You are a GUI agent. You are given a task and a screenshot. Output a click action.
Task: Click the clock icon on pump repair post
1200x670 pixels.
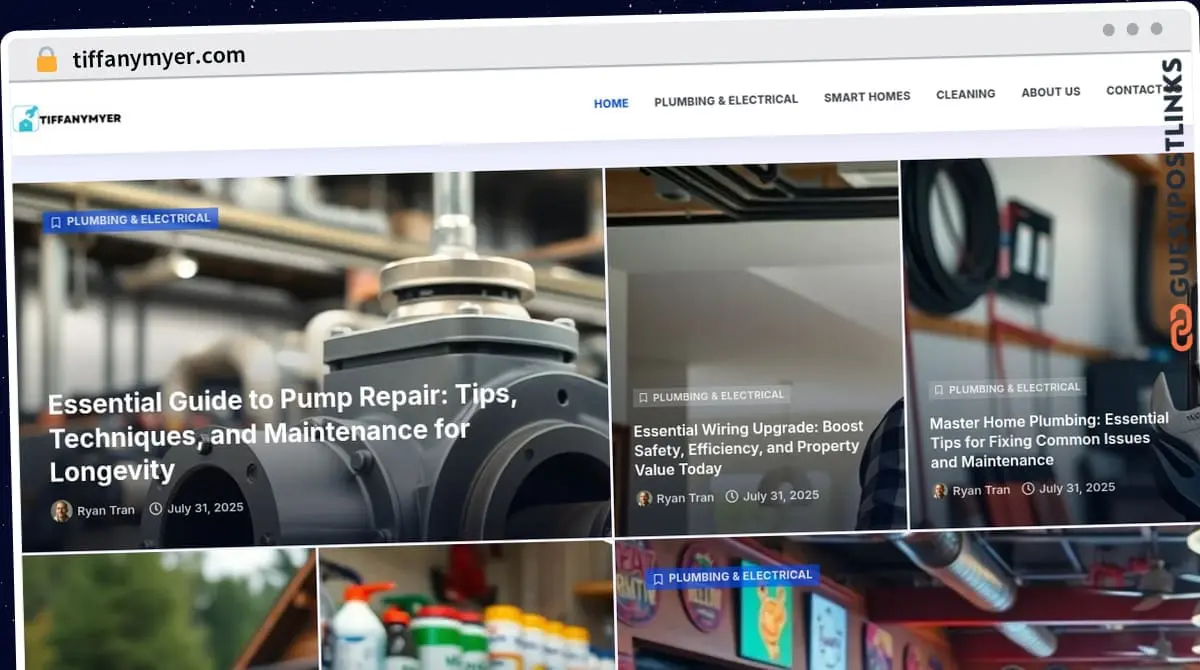click(x=156, y=509)
